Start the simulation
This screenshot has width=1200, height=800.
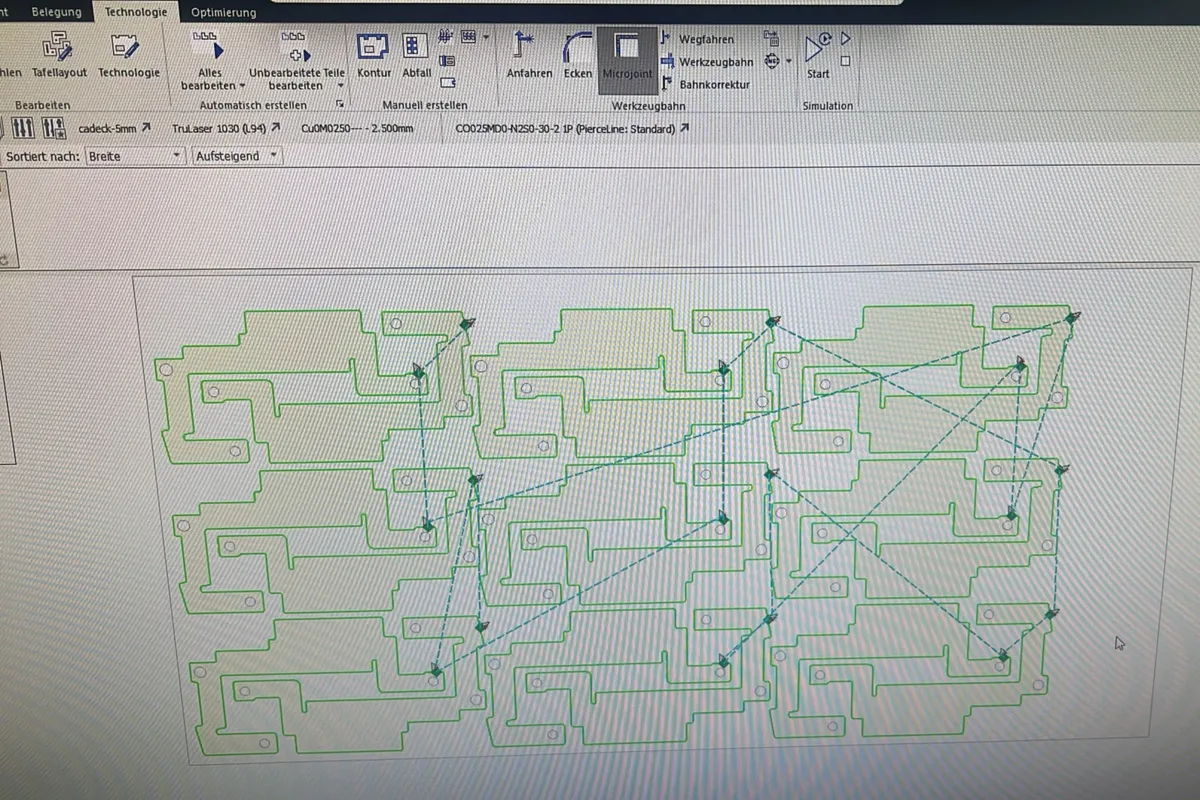click(818, 55)
